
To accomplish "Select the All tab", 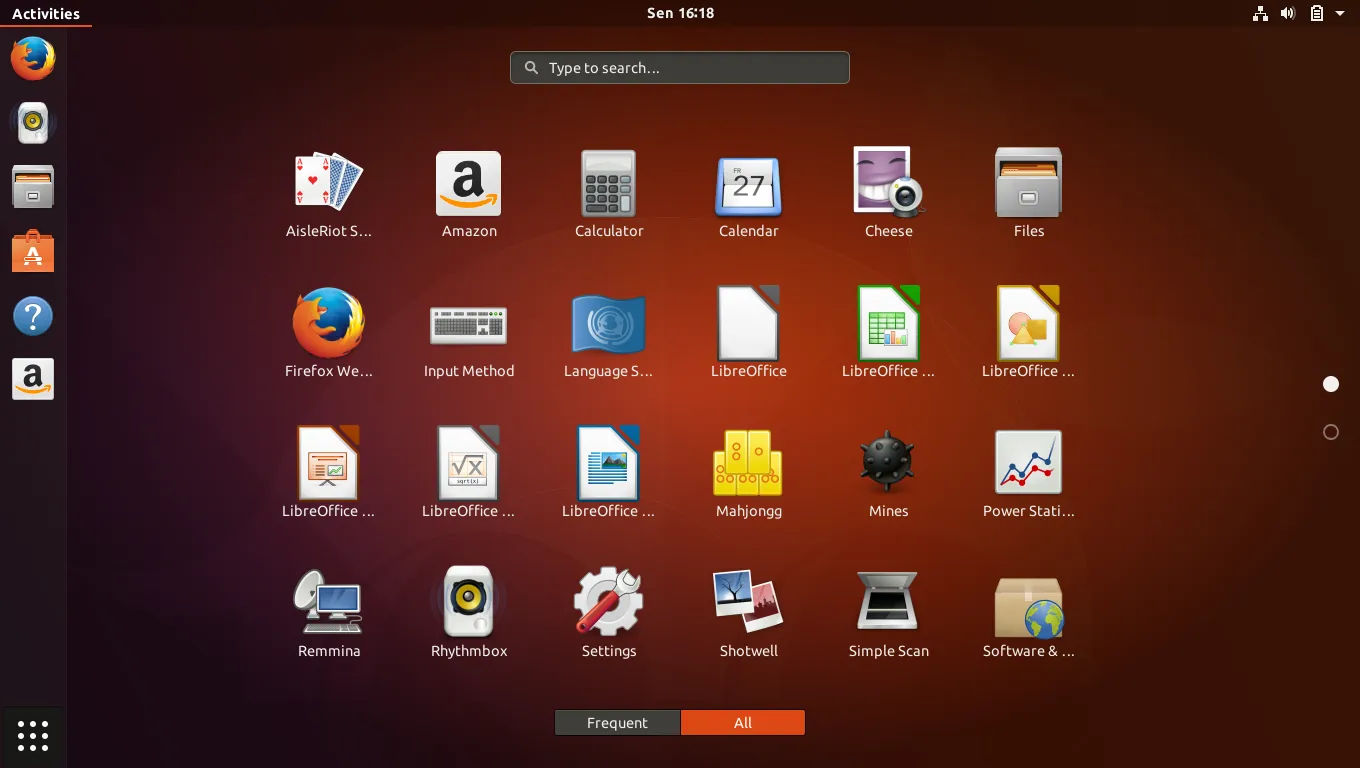I will tap(743, 723).
